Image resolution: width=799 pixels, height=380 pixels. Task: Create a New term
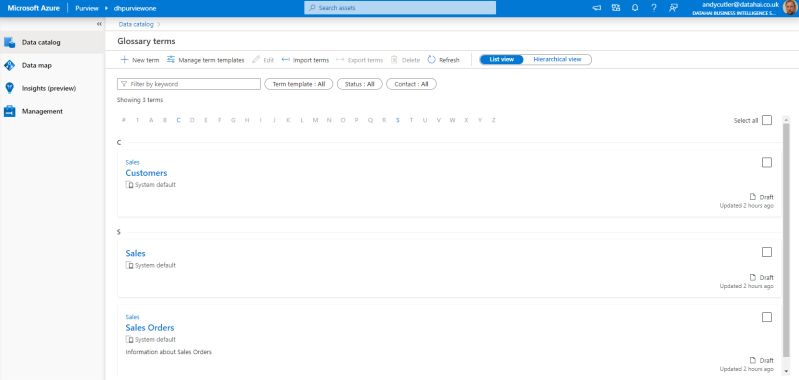pos(140,60)
